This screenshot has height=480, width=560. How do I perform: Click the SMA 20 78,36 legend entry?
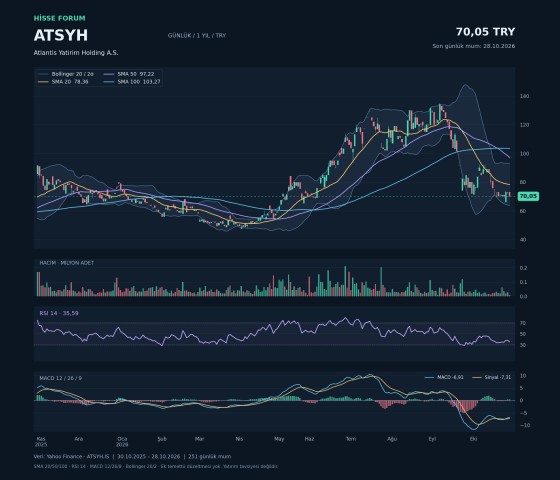click(x=63, y=82)
